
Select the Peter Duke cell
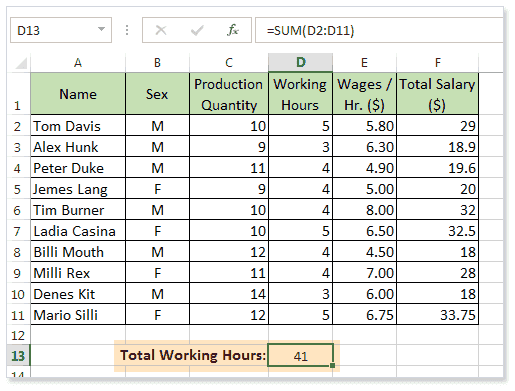click(78, 168)
